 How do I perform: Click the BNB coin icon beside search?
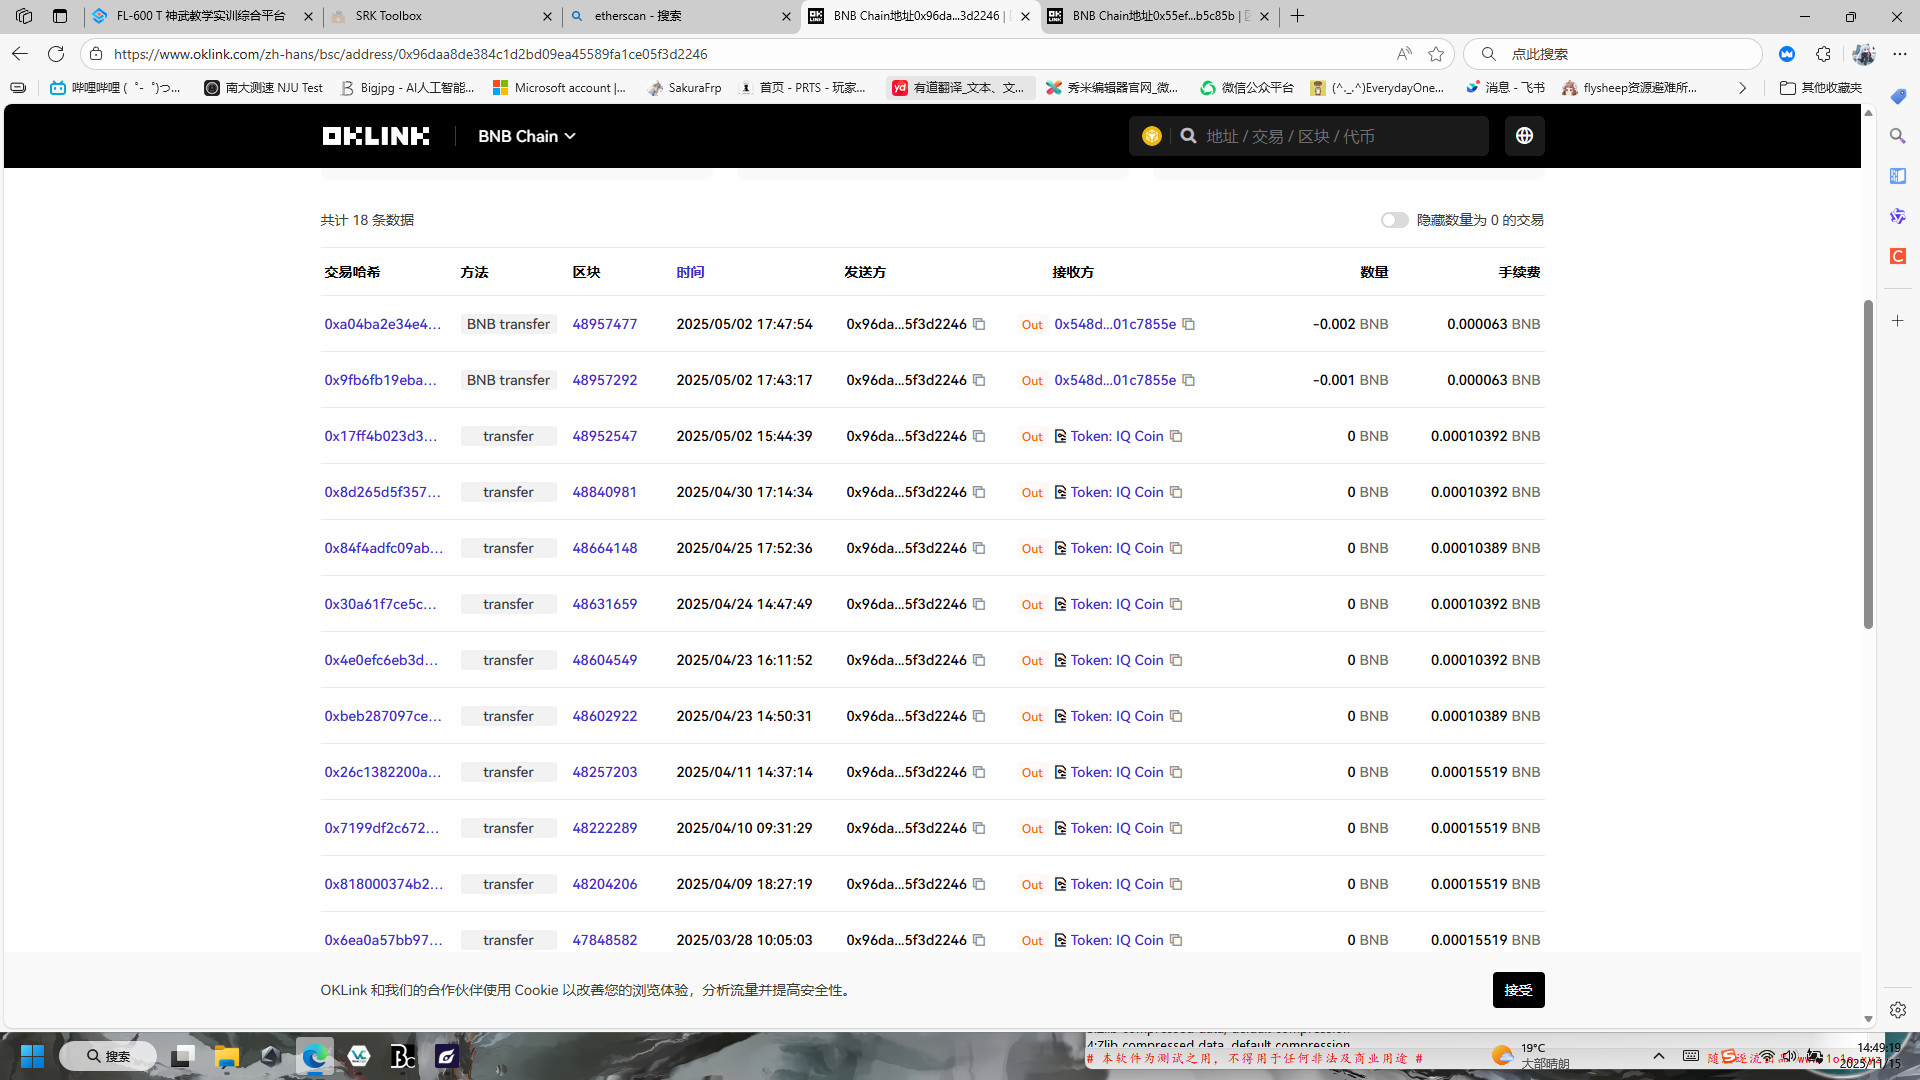(x=1151, y=136)
